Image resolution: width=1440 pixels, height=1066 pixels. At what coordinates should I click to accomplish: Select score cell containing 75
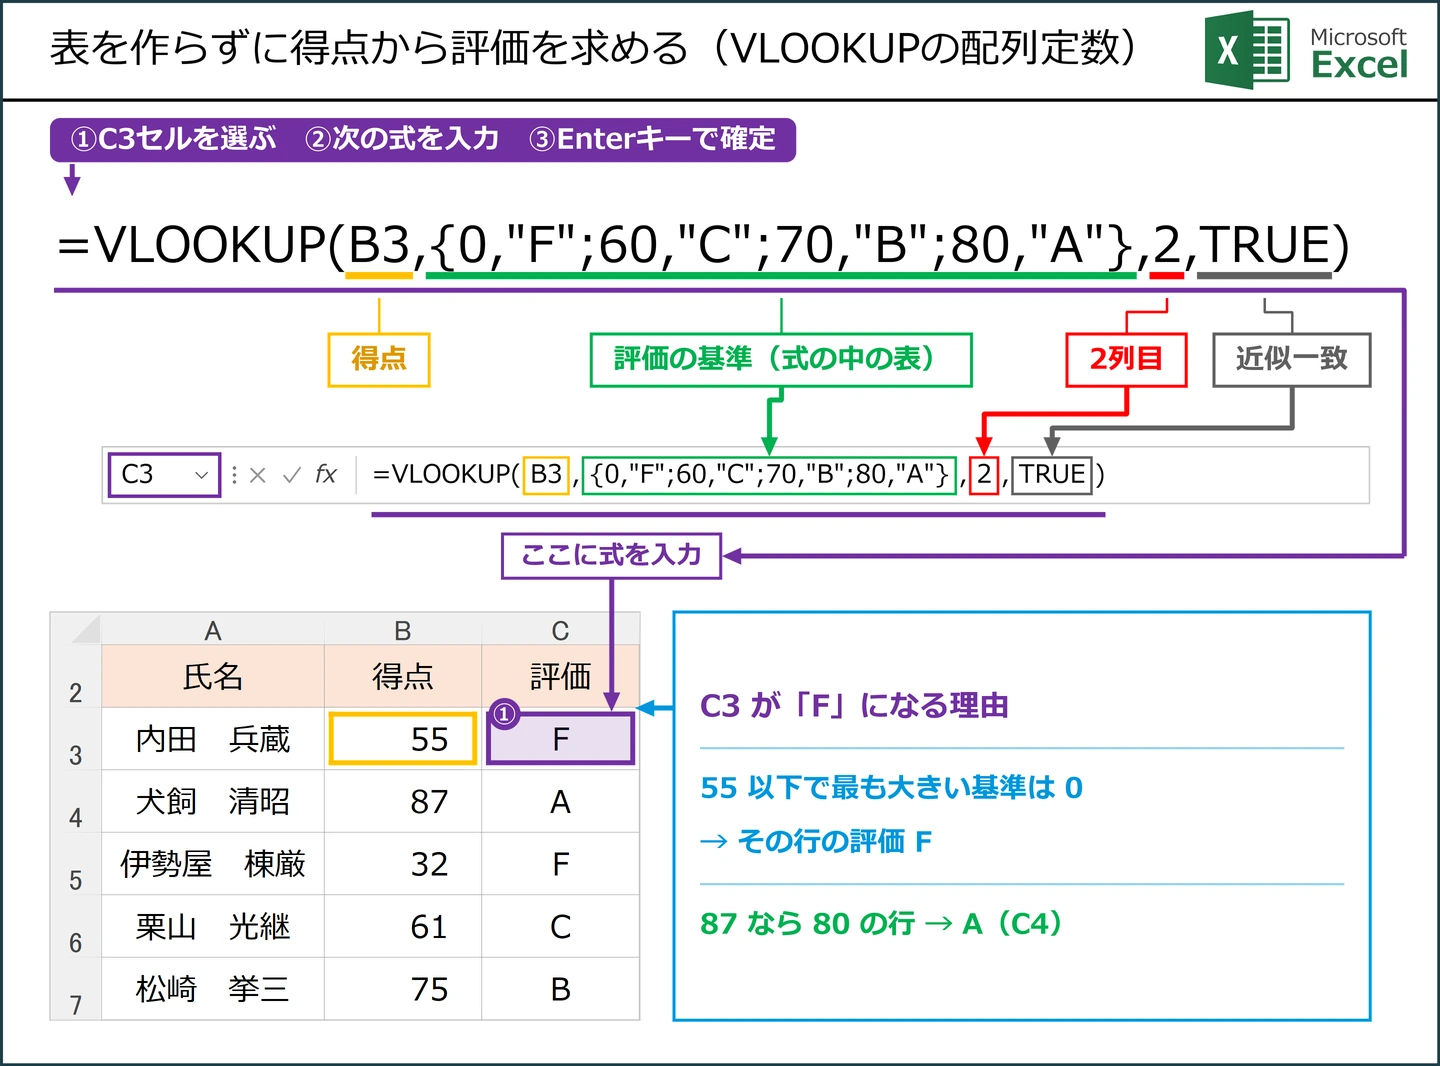403,989
